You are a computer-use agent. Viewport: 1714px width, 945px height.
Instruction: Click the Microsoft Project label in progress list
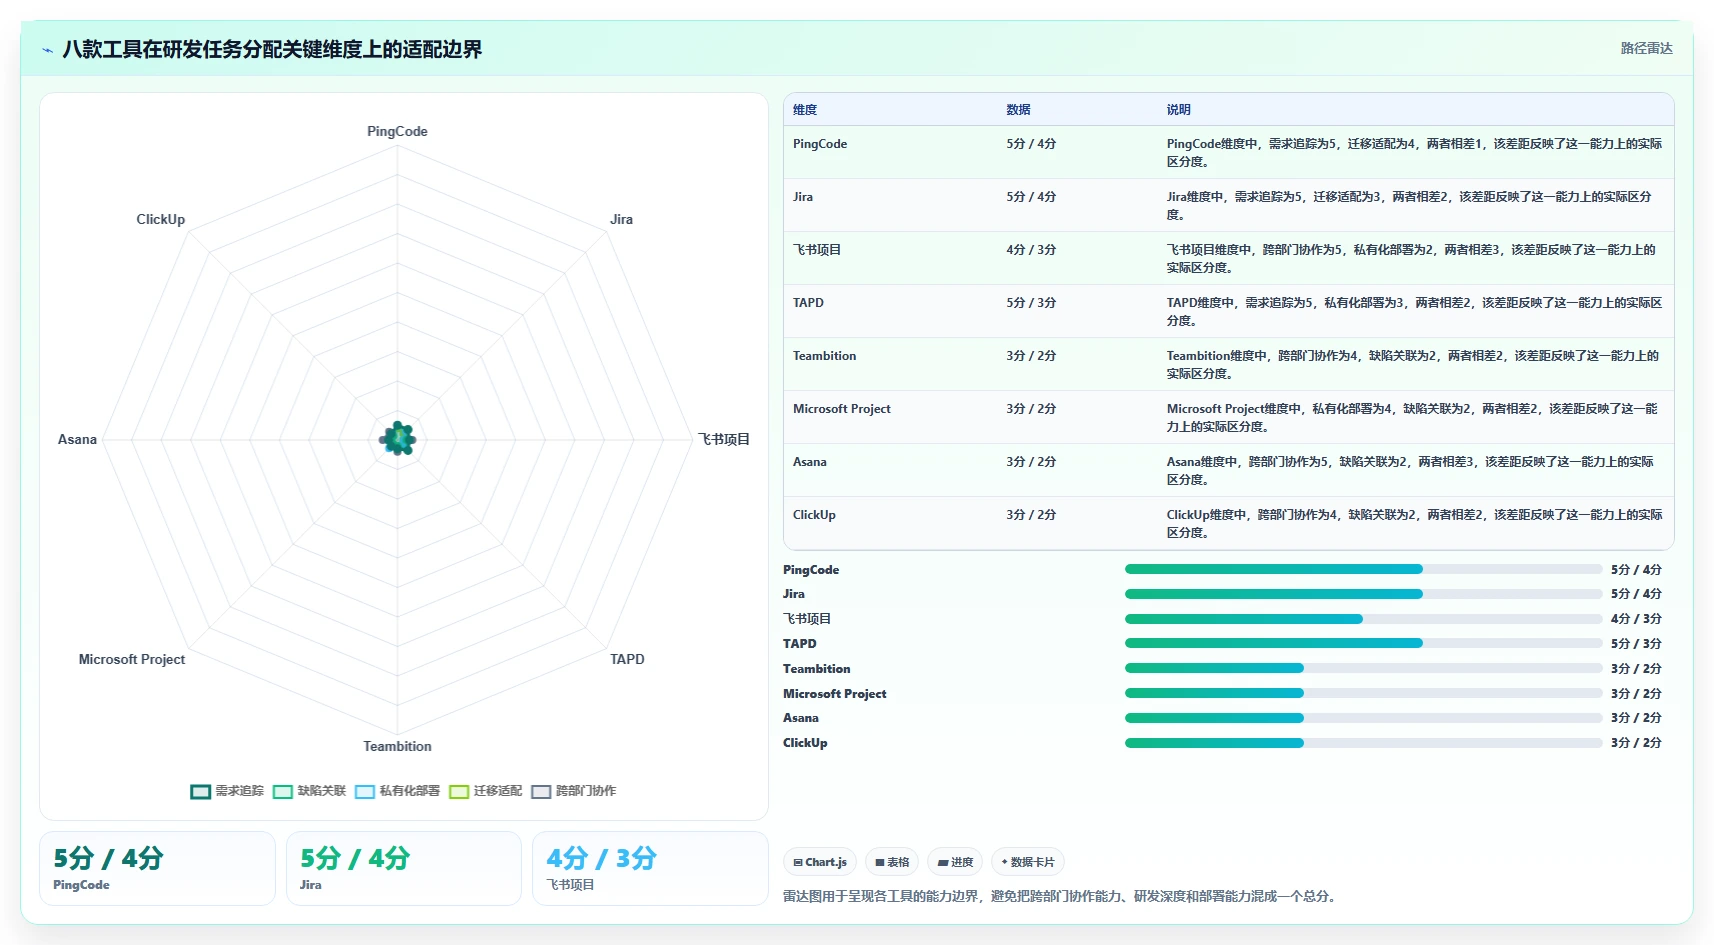834,694
